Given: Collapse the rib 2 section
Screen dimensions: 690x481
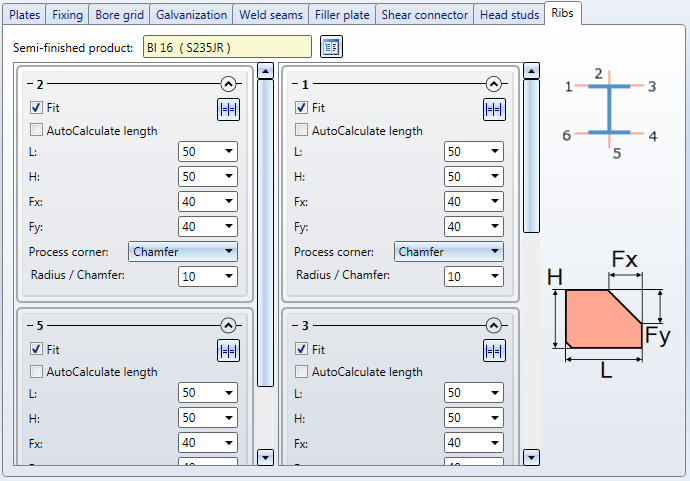Looking at the screenshot, I should tap(228, 86).
